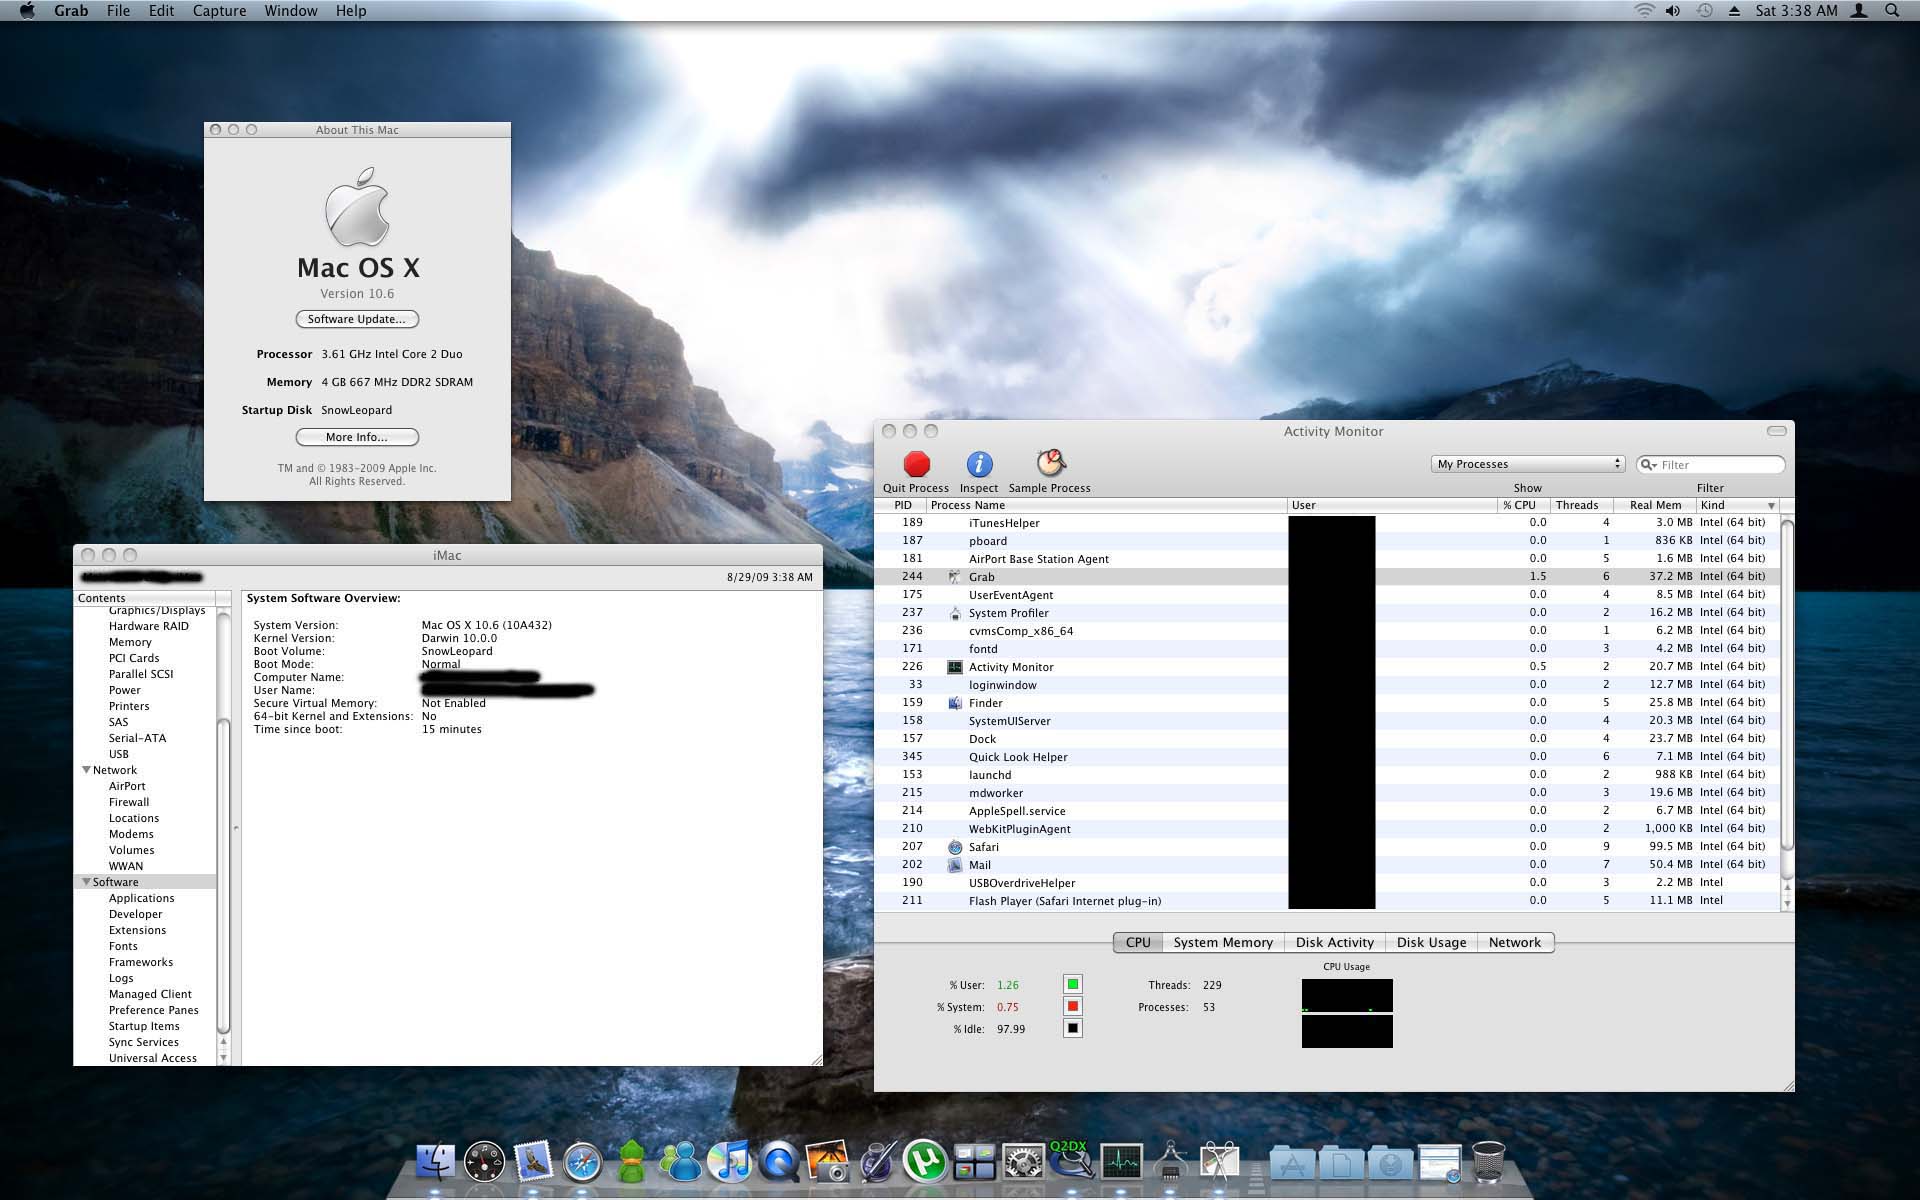Open Sample Process using its toolbar icon
This screenshot has height=1200, width=1920.
tap(1048, 463)
